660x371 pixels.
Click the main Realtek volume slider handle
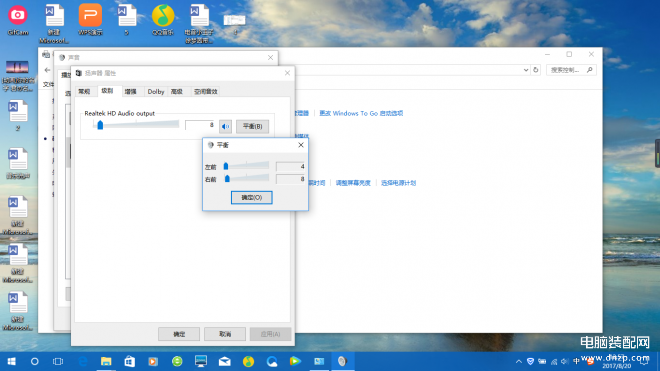click(100, 125)
